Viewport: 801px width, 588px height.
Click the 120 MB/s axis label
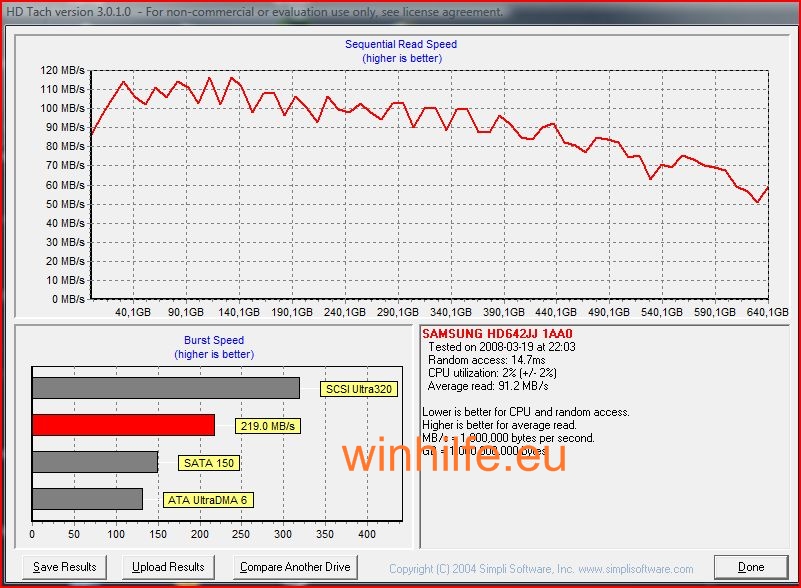tap(62, 71)
